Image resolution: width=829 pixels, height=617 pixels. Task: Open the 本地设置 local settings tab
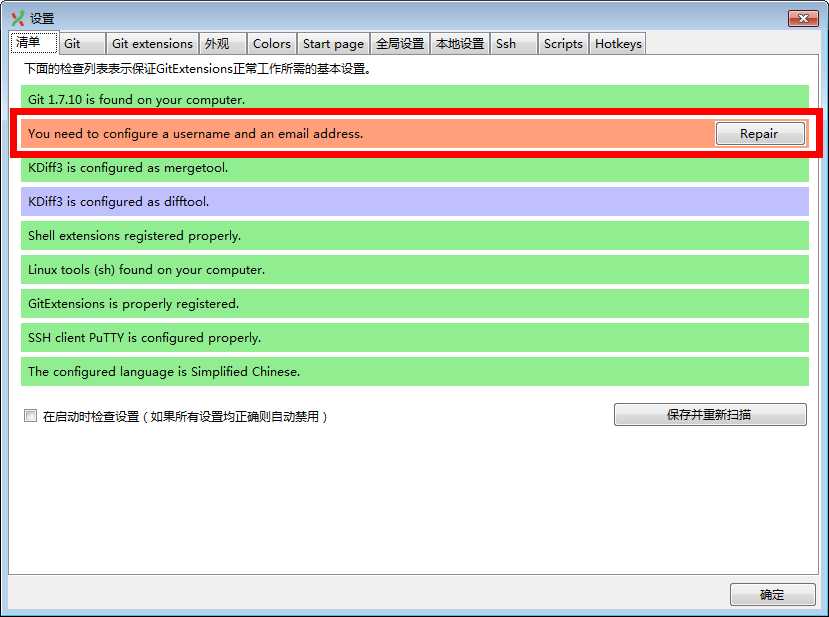[460, 44]
